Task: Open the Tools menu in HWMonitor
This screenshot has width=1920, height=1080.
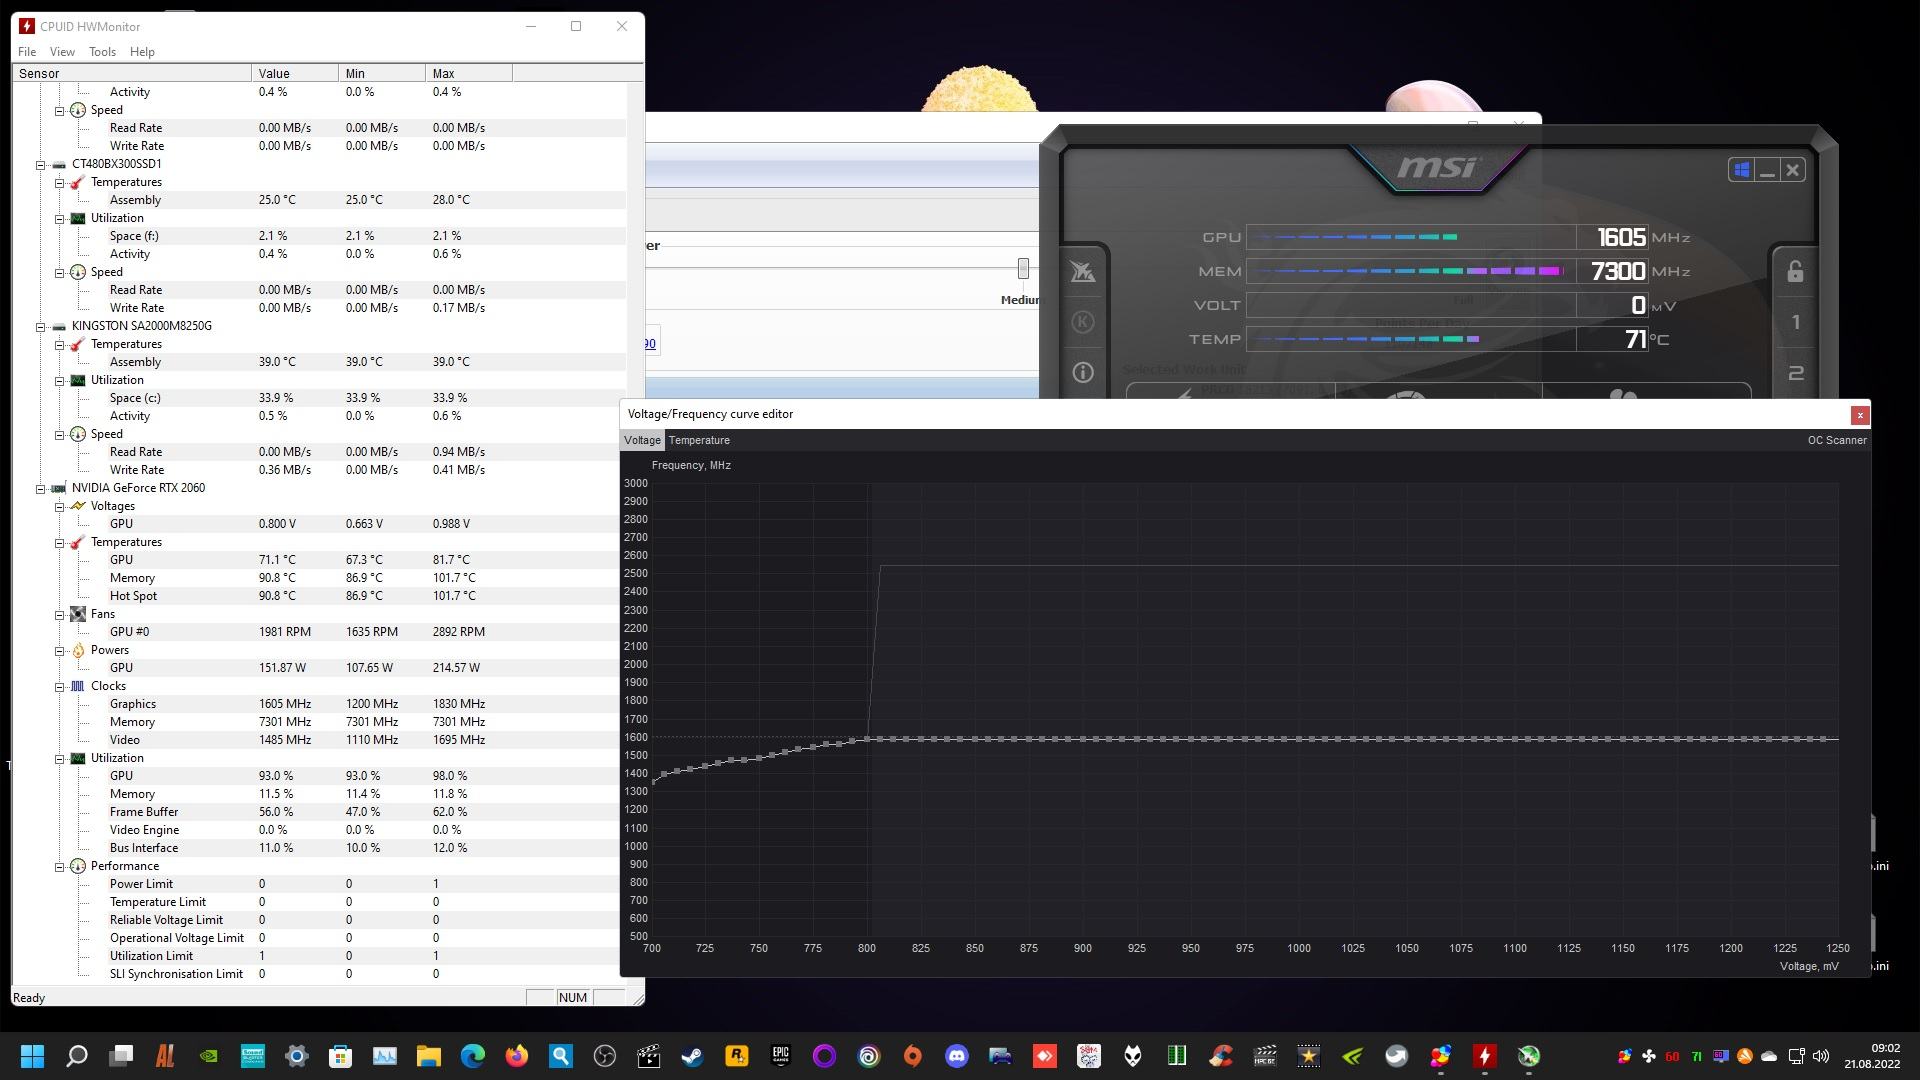Action: (x=102, y=52)
